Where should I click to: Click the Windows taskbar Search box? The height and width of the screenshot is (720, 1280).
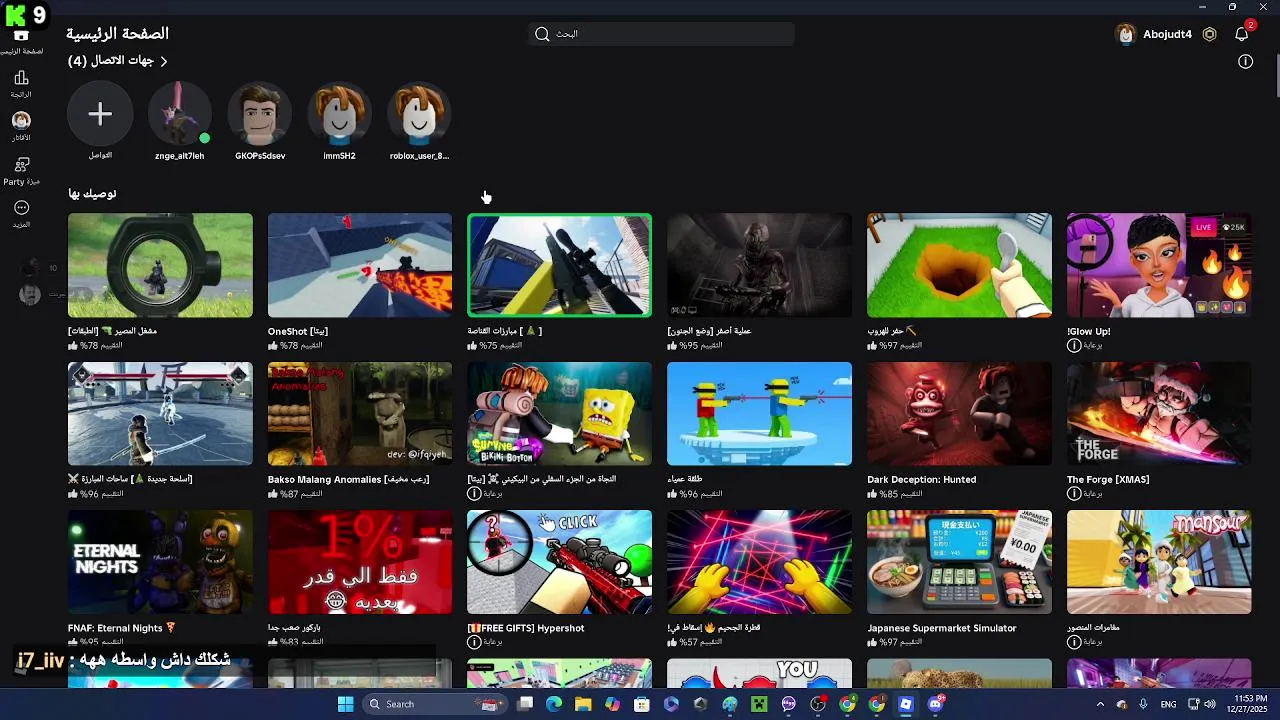point(434,704)
